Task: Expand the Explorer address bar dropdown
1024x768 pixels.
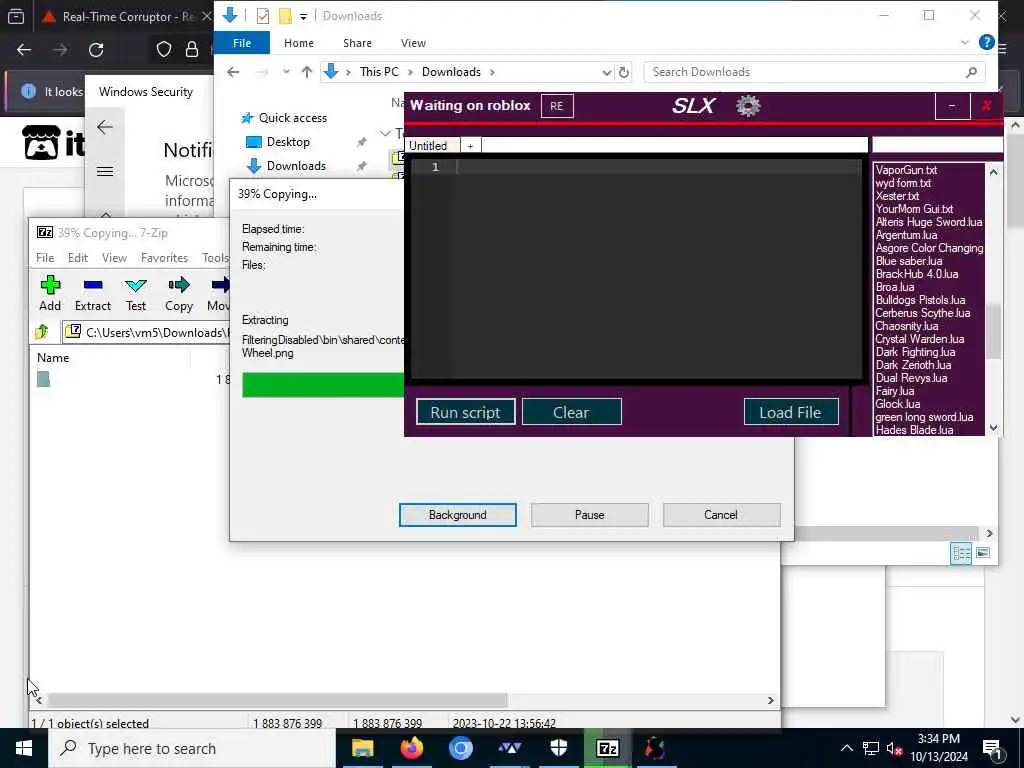Action: pyautogui.click(x=607, y=72)
